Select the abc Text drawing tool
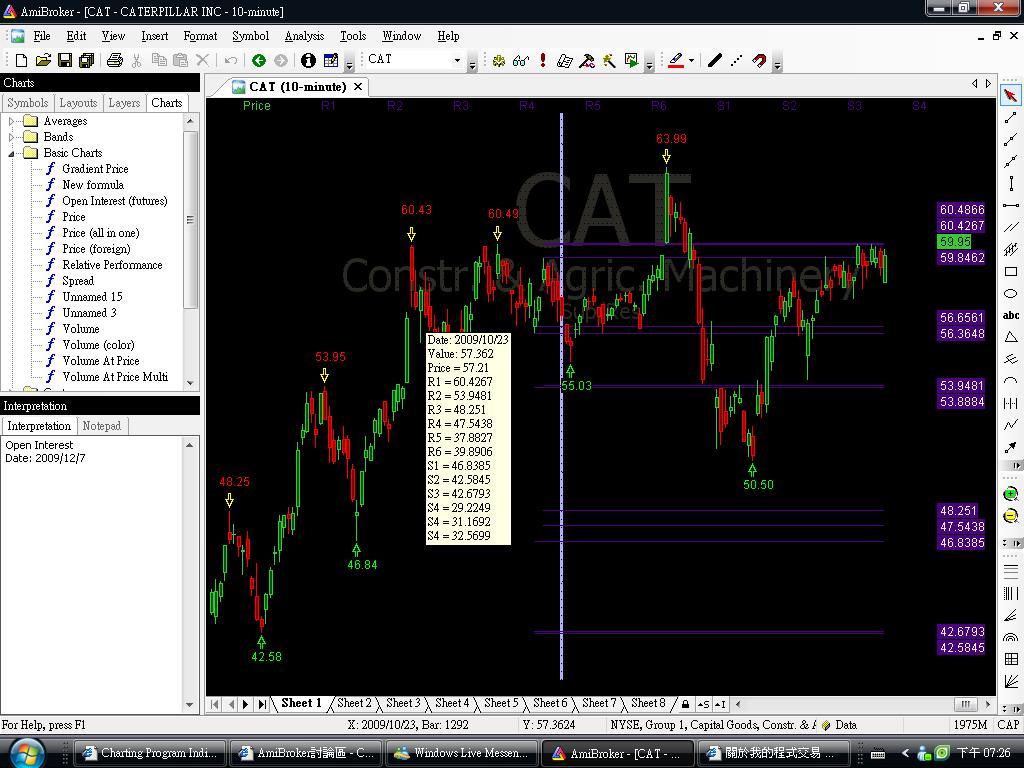This screenshot has width=1024, height=768. click(1010, 315)
